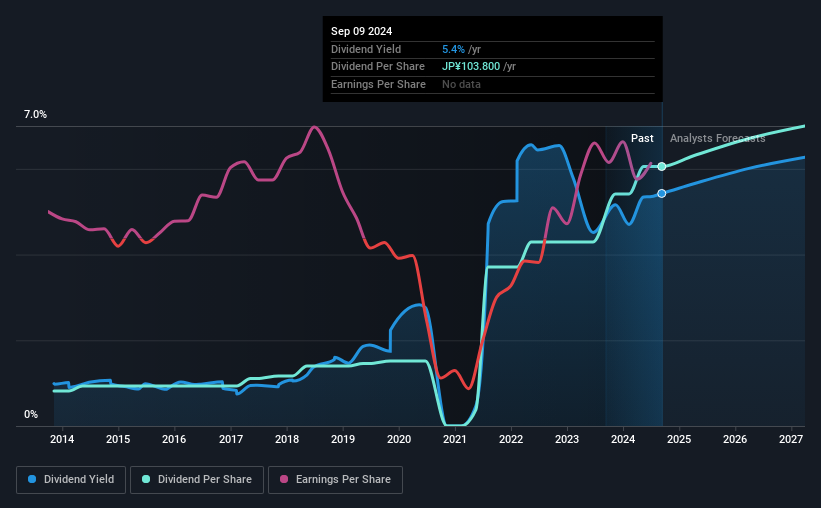Select the 2018 x-axis label

(x=287, y=439)
